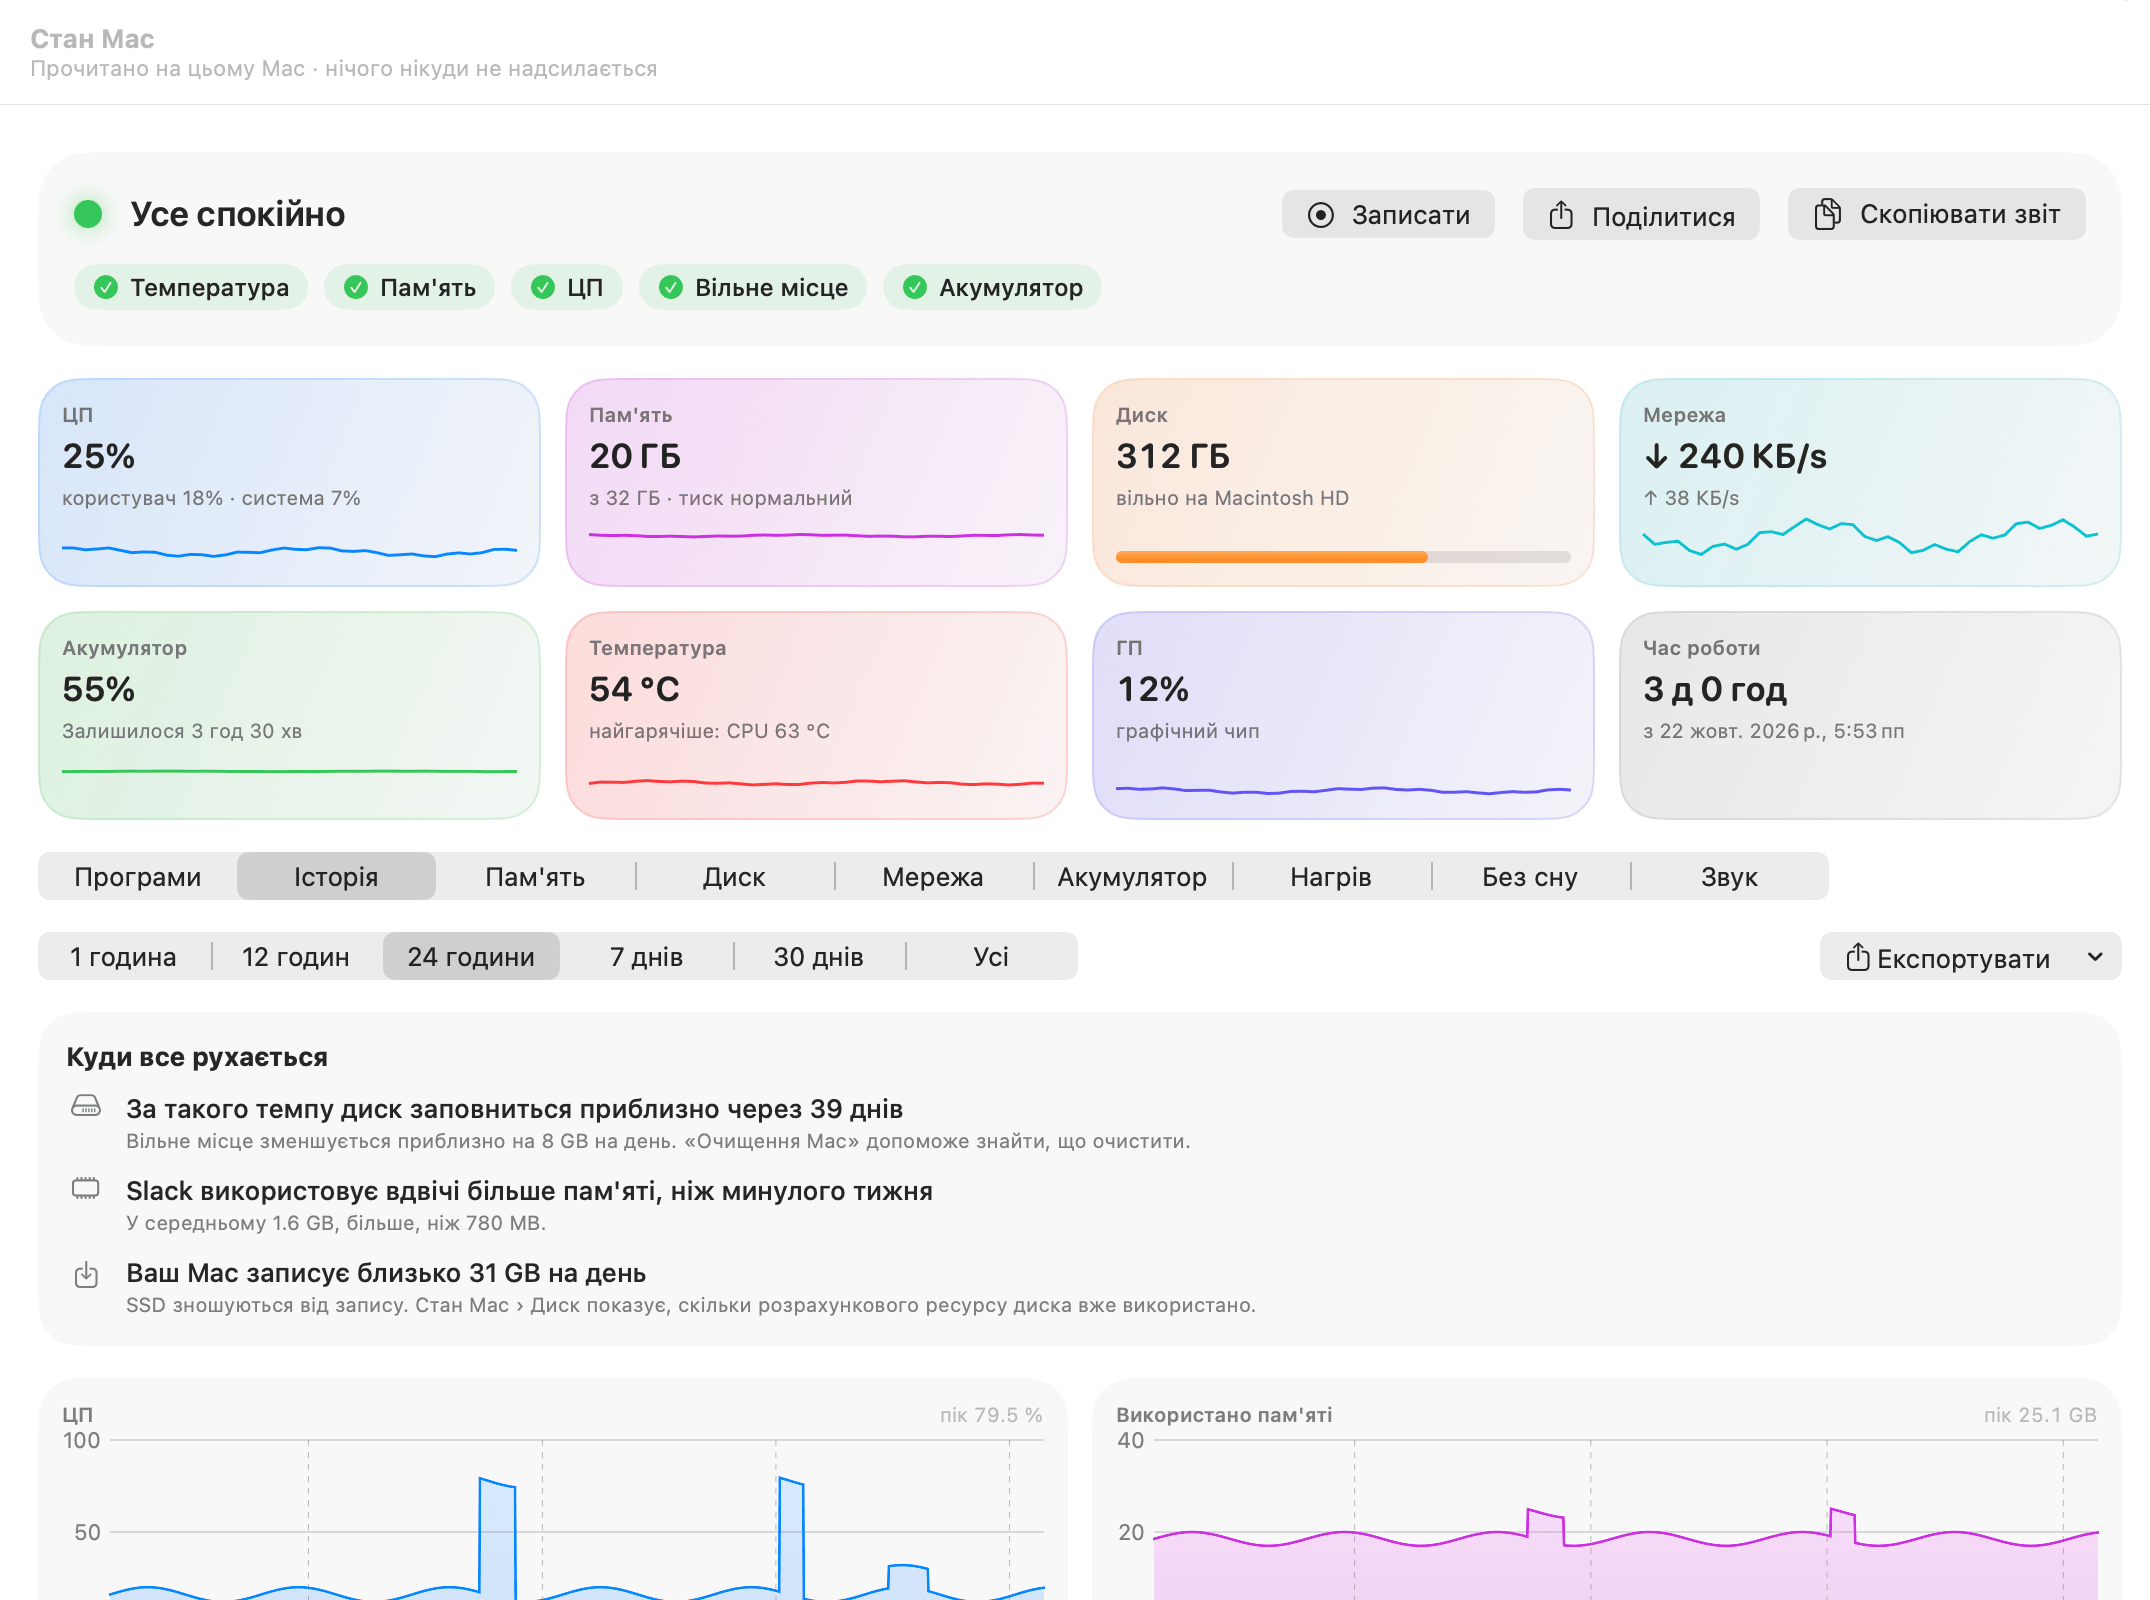Screen dimensions: 2150x1600
Task: Select the 1 година time range
Action: (x=123, y=957)
